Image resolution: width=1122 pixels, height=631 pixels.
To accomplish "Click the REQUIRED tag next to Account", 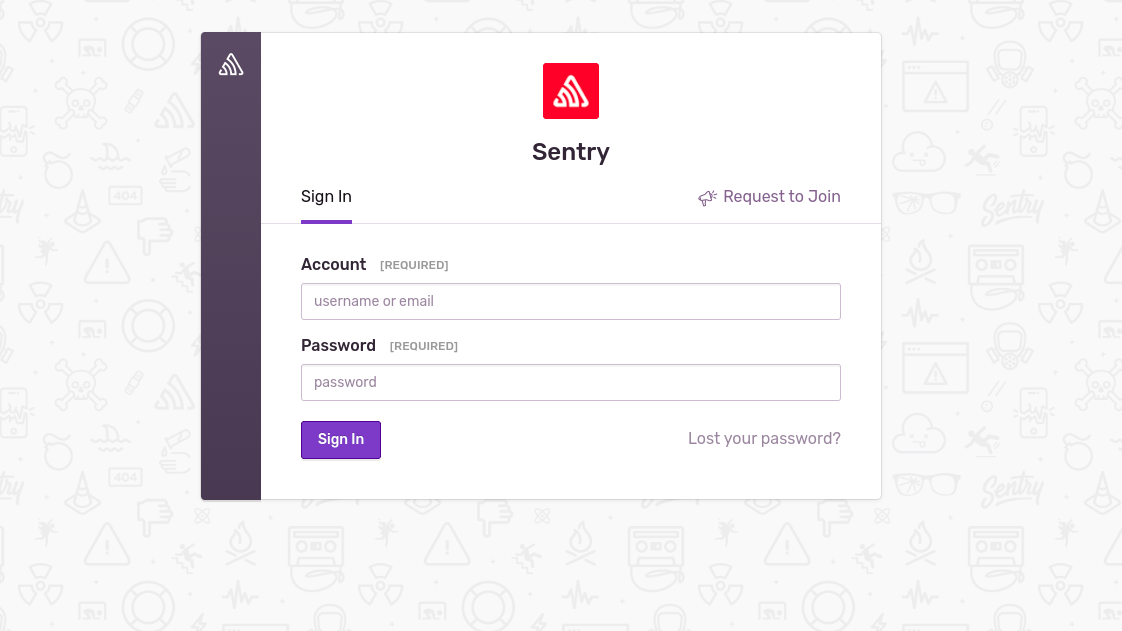I will click(x=414, y=265).
